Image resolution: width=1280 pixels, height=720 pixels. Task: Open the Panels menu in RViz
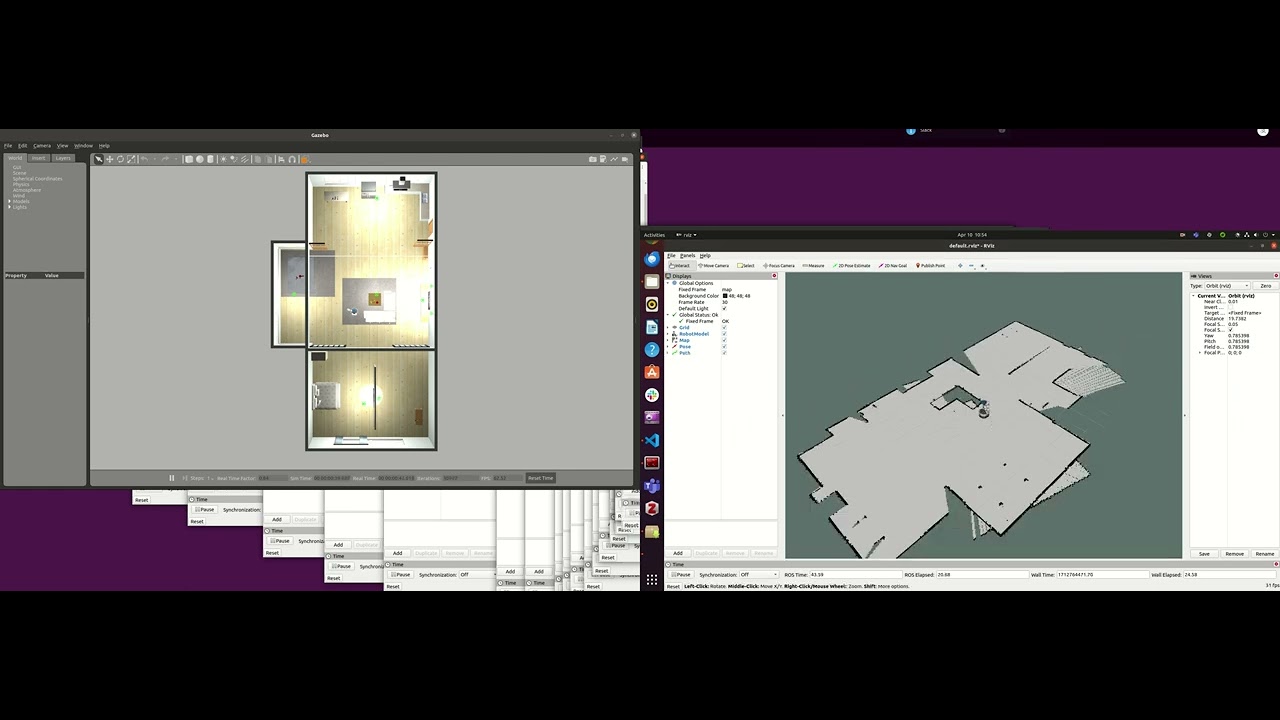tap(687, 256)
